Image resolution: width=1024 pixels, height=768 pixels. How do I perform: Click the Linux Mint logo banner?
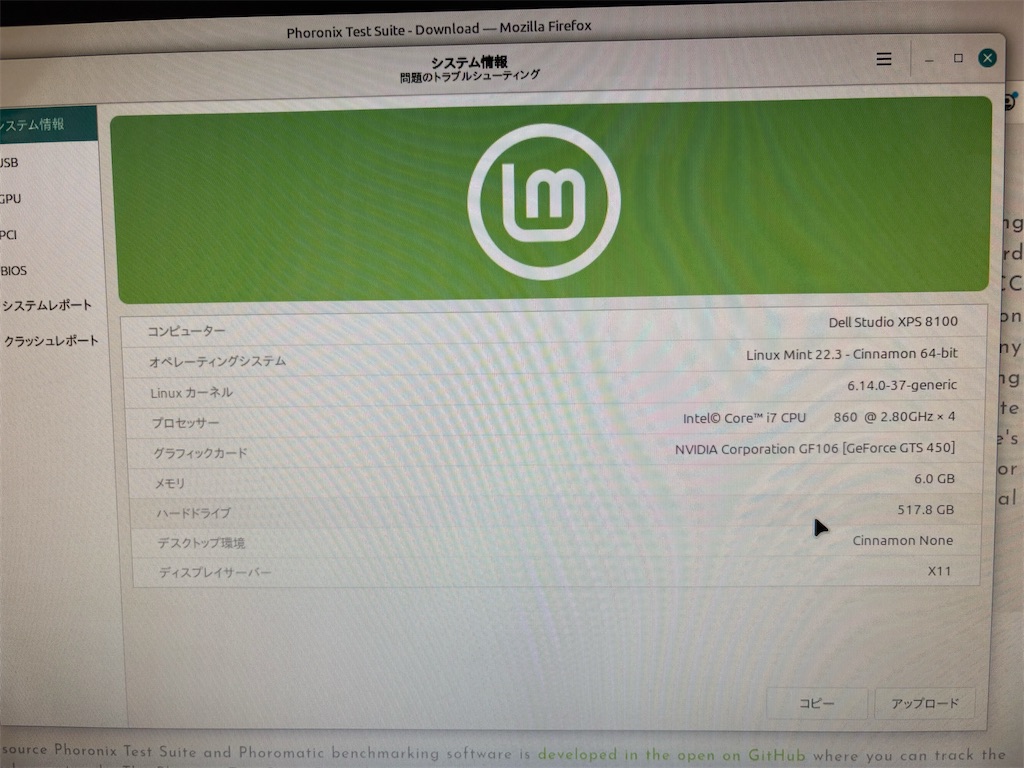coord(552,200)
